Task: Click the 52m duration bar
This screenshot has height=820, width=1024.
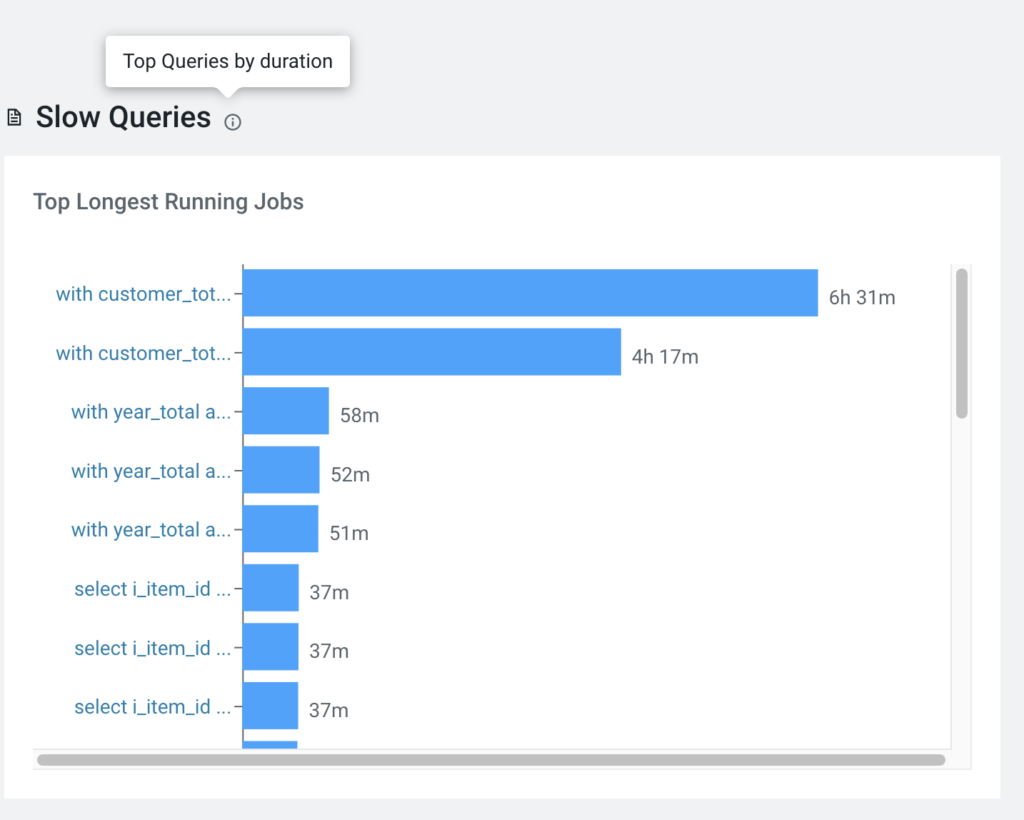Action: (281, 470)
